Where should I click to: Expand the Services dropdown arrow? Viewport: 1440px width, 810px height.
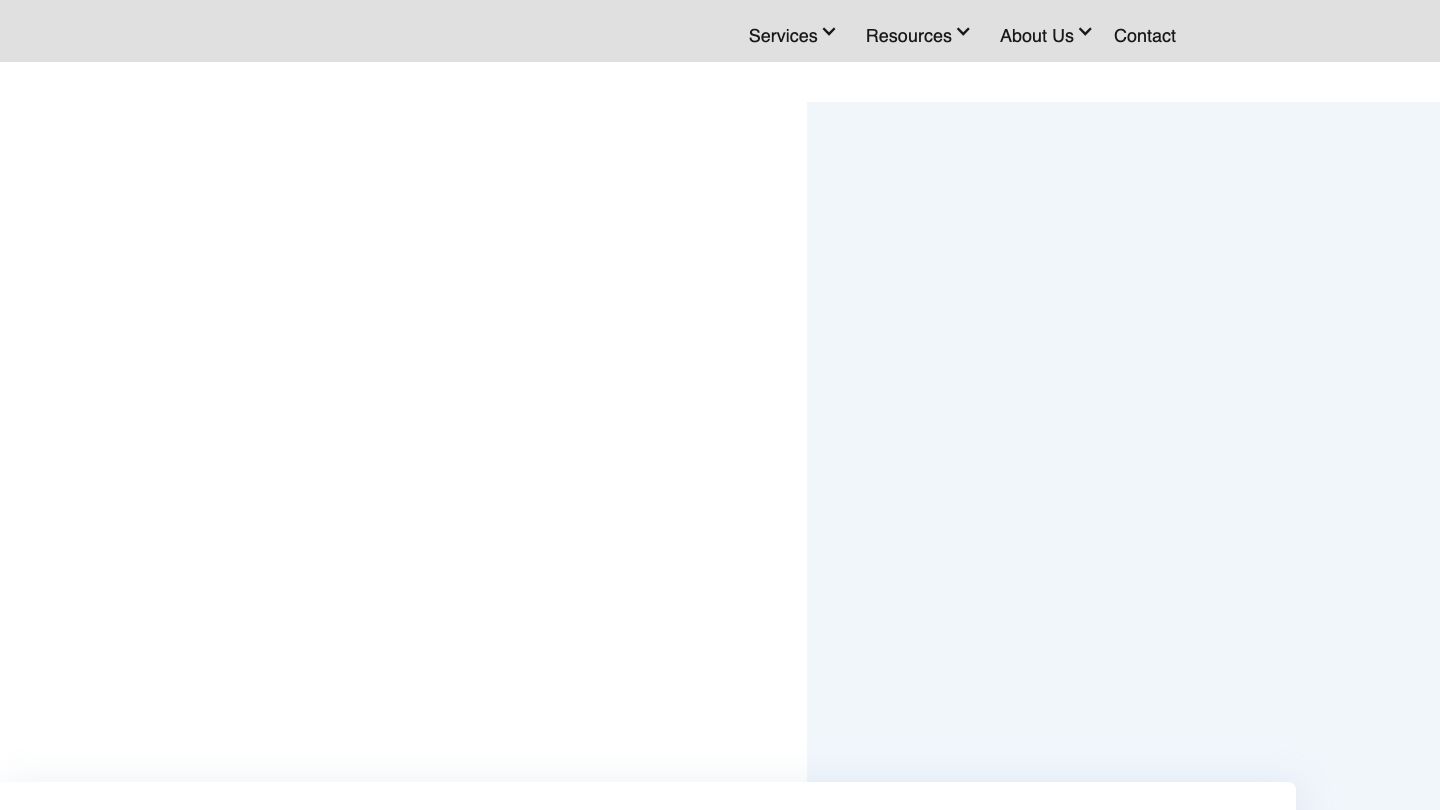click(x=829, y=32)
